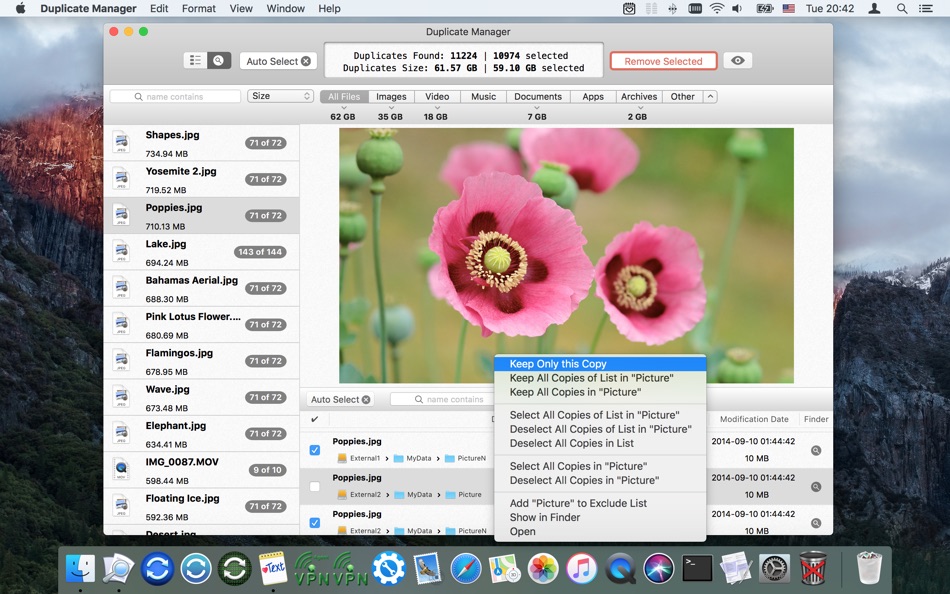Viewport: 950px width, 594px height.
Task: Reveal the External2 Picture copy using its Finder magnifier
Action: (x=816, y=487)
